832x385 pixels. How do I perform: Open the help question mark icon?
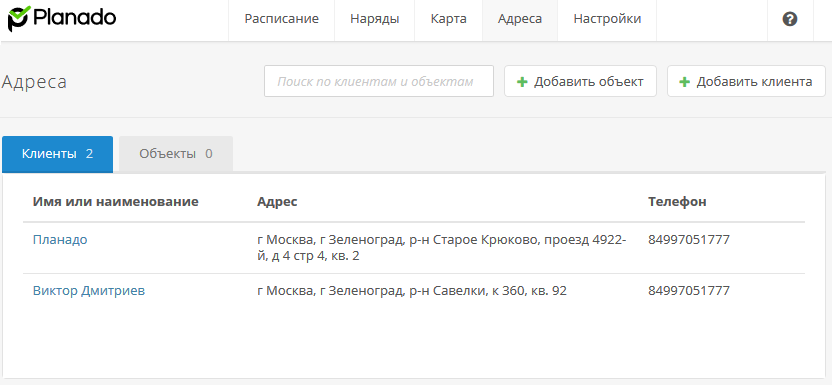click(790, 20)
